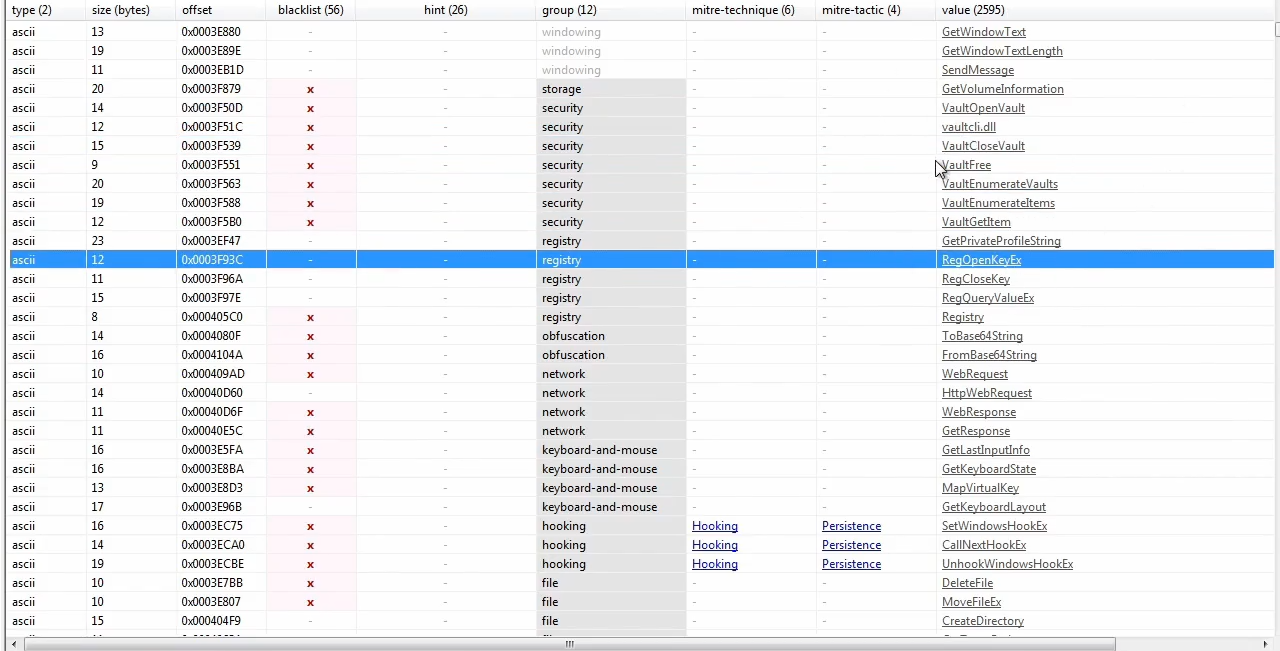1280x651 pixels.
Task: Click the MoveFileEx value link
Action: pos(971,602)
